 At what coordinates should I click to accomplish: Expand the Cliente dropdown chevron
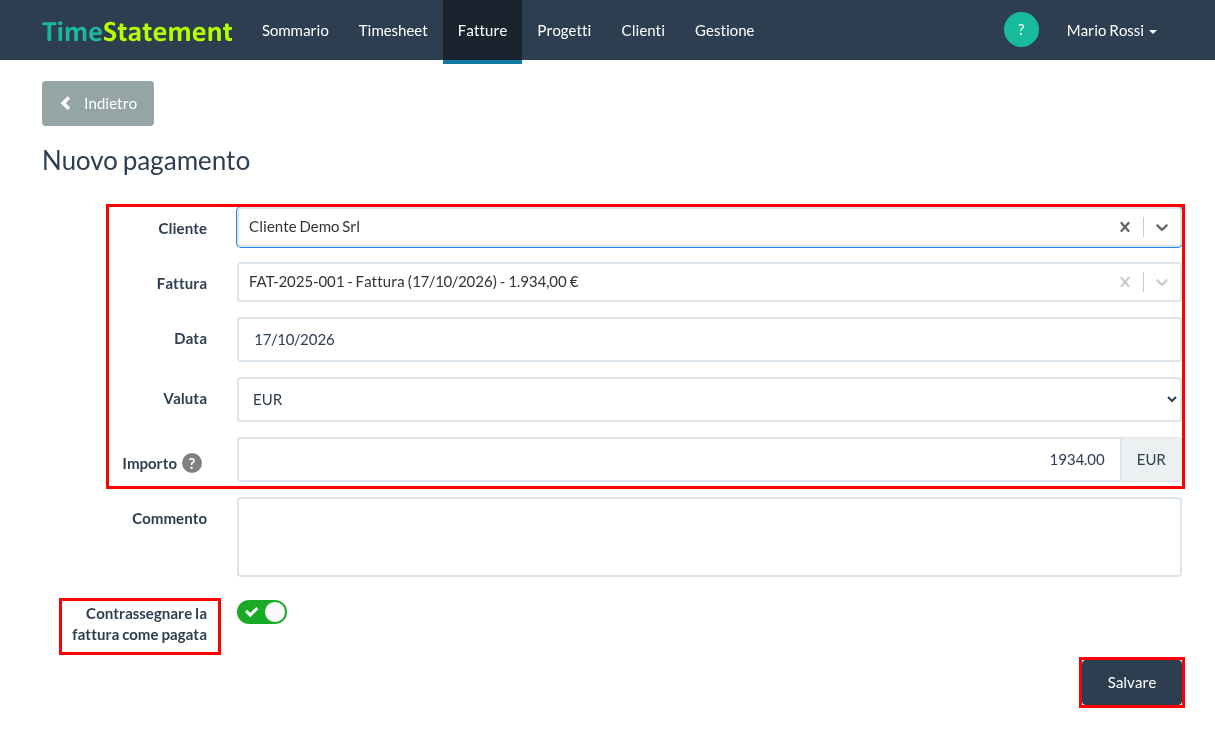1162,227
